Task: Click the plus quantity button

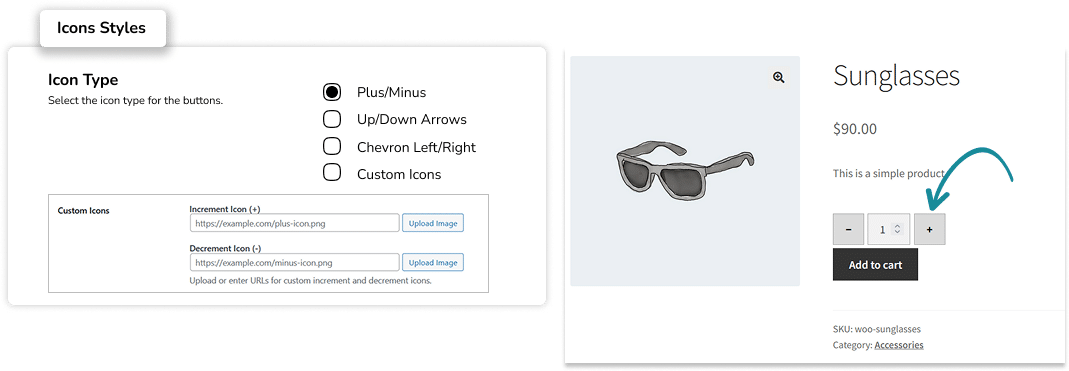Action: pyautogui.click(x=929, y=230)
